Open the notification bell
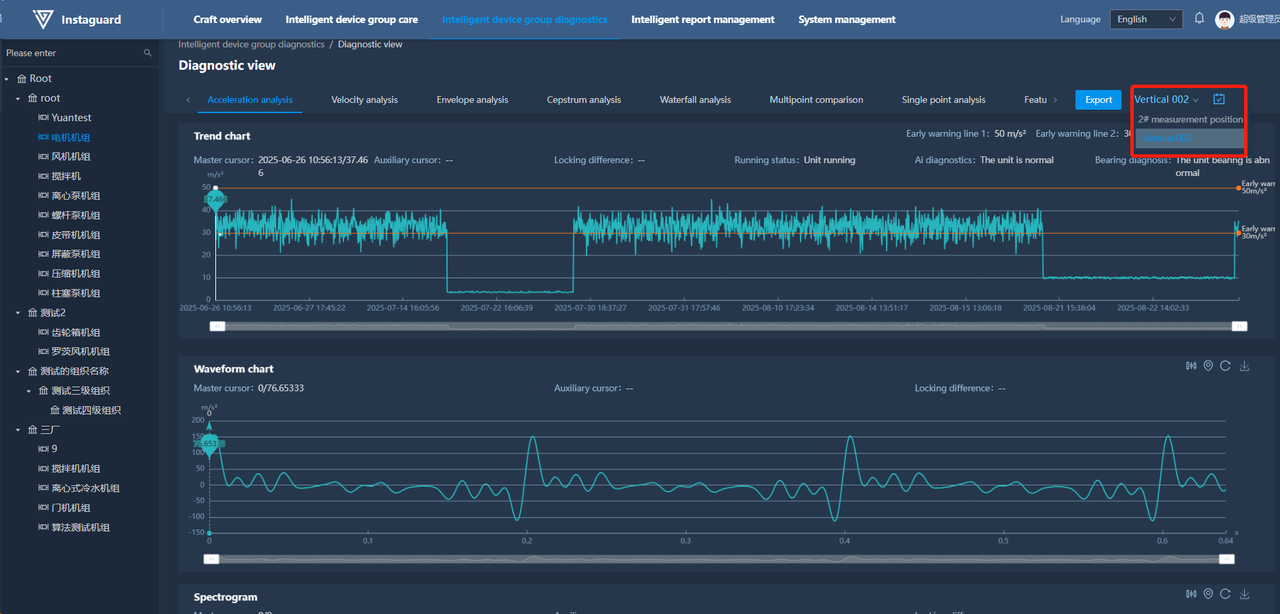Image resolution: width=1280 pixels, height=614 pixels. [x=1199, y=19]
